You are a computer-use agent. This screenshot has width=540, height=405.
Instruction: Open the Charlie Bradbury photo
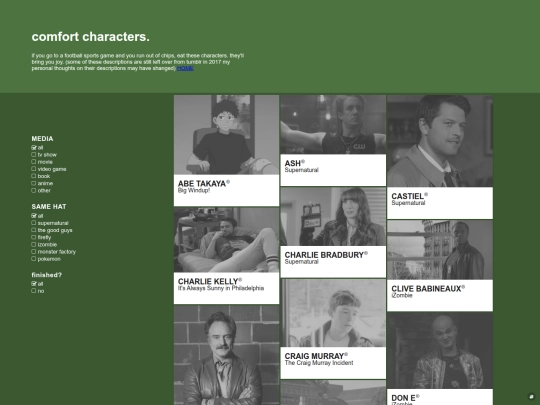click(333, 216)
